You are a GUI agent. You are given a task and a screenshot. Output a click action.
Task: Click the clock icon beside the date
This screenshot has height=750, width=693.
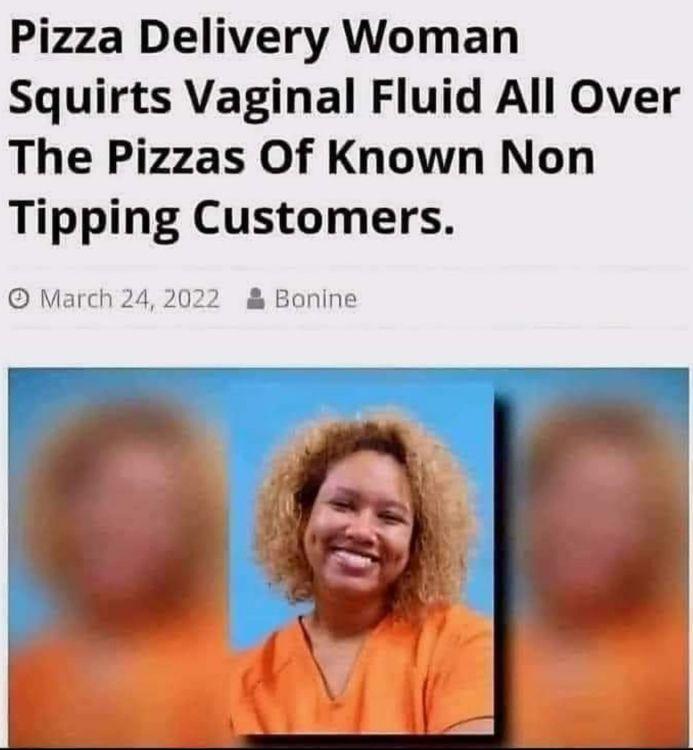click(19, 299)
